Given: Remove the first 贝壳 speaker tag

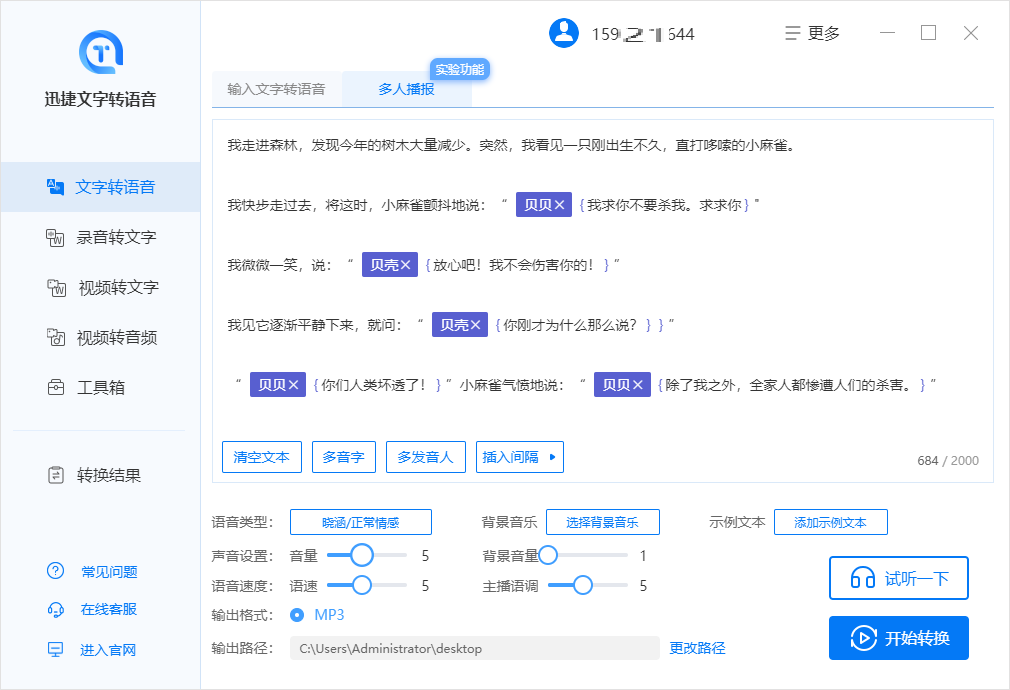Looking at the screenshot, I should 407,264.
